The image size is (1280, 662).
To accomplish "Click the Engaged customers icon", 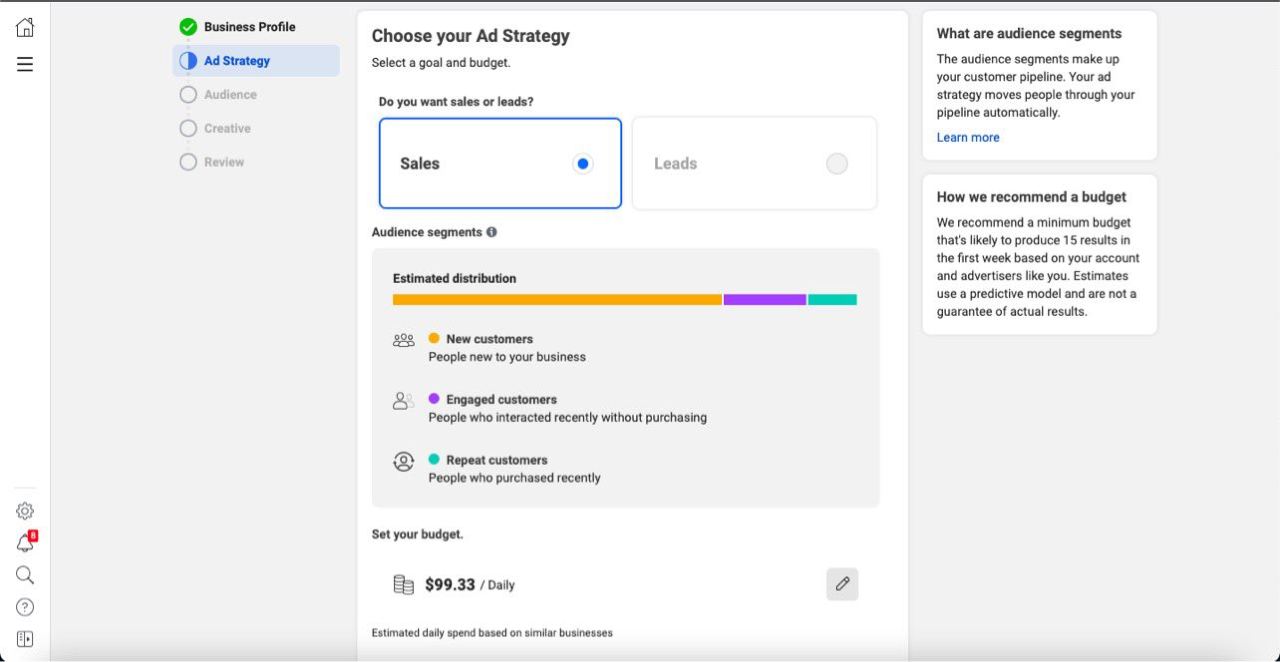I will [x=403, y=401].
